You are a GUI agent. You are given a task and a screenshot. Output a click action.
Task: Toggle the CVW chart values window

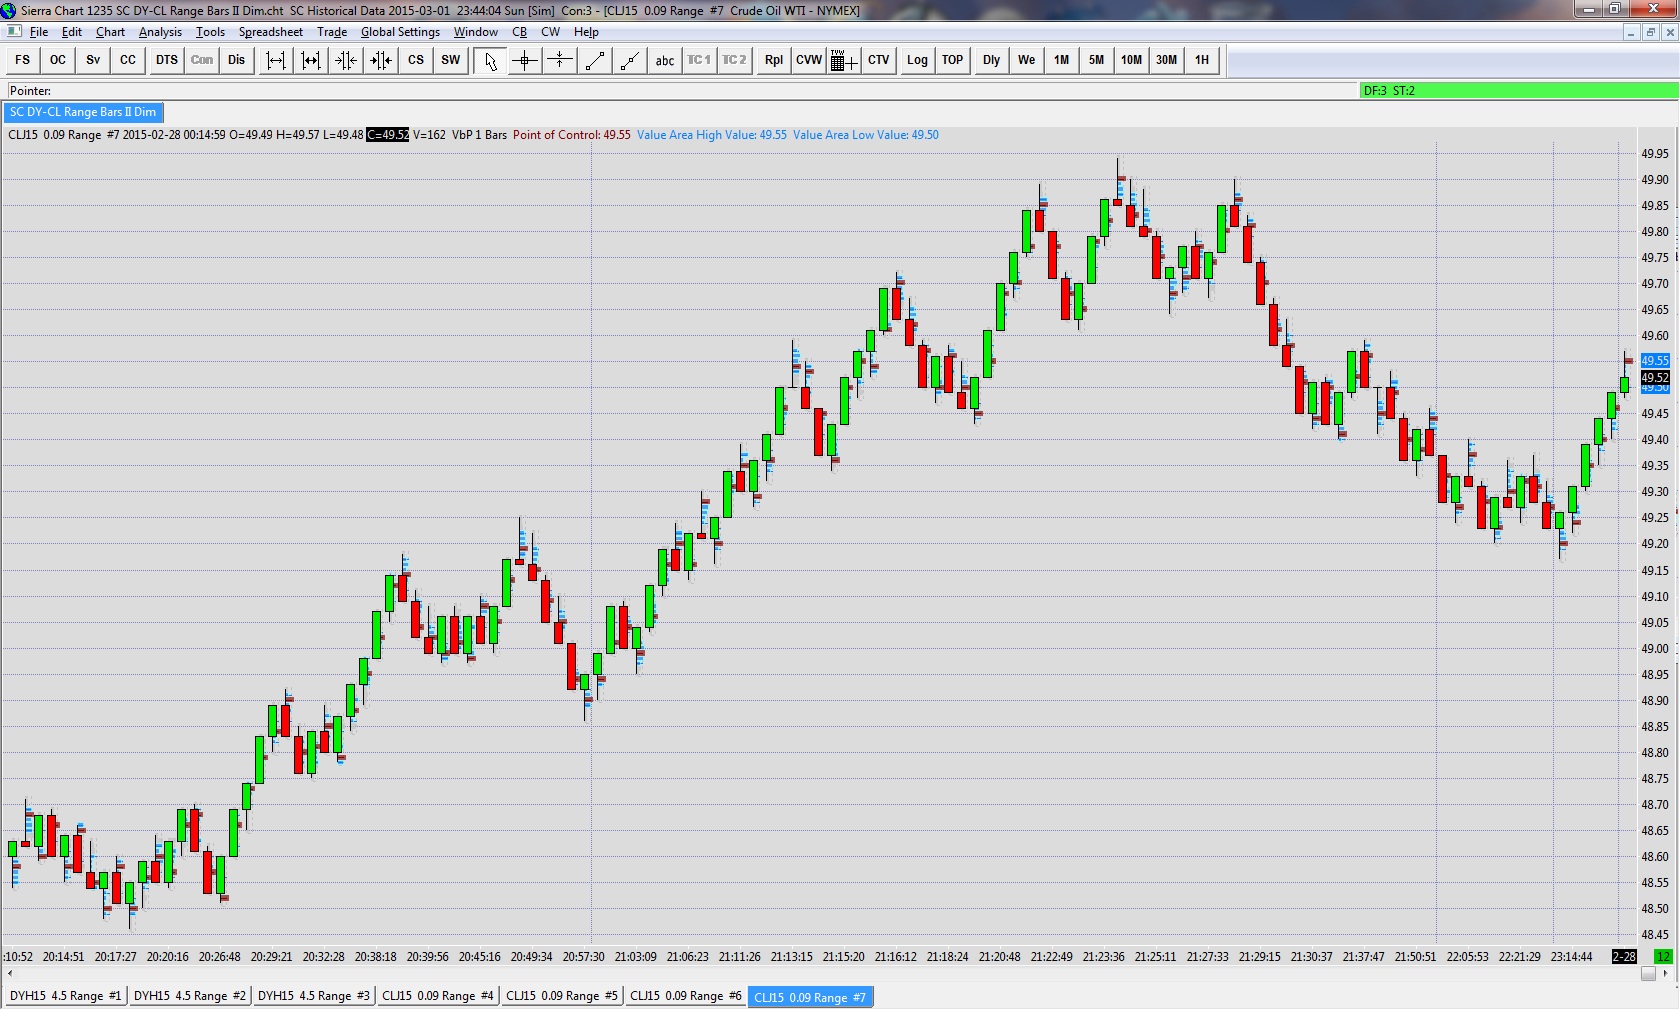[808, 60]
